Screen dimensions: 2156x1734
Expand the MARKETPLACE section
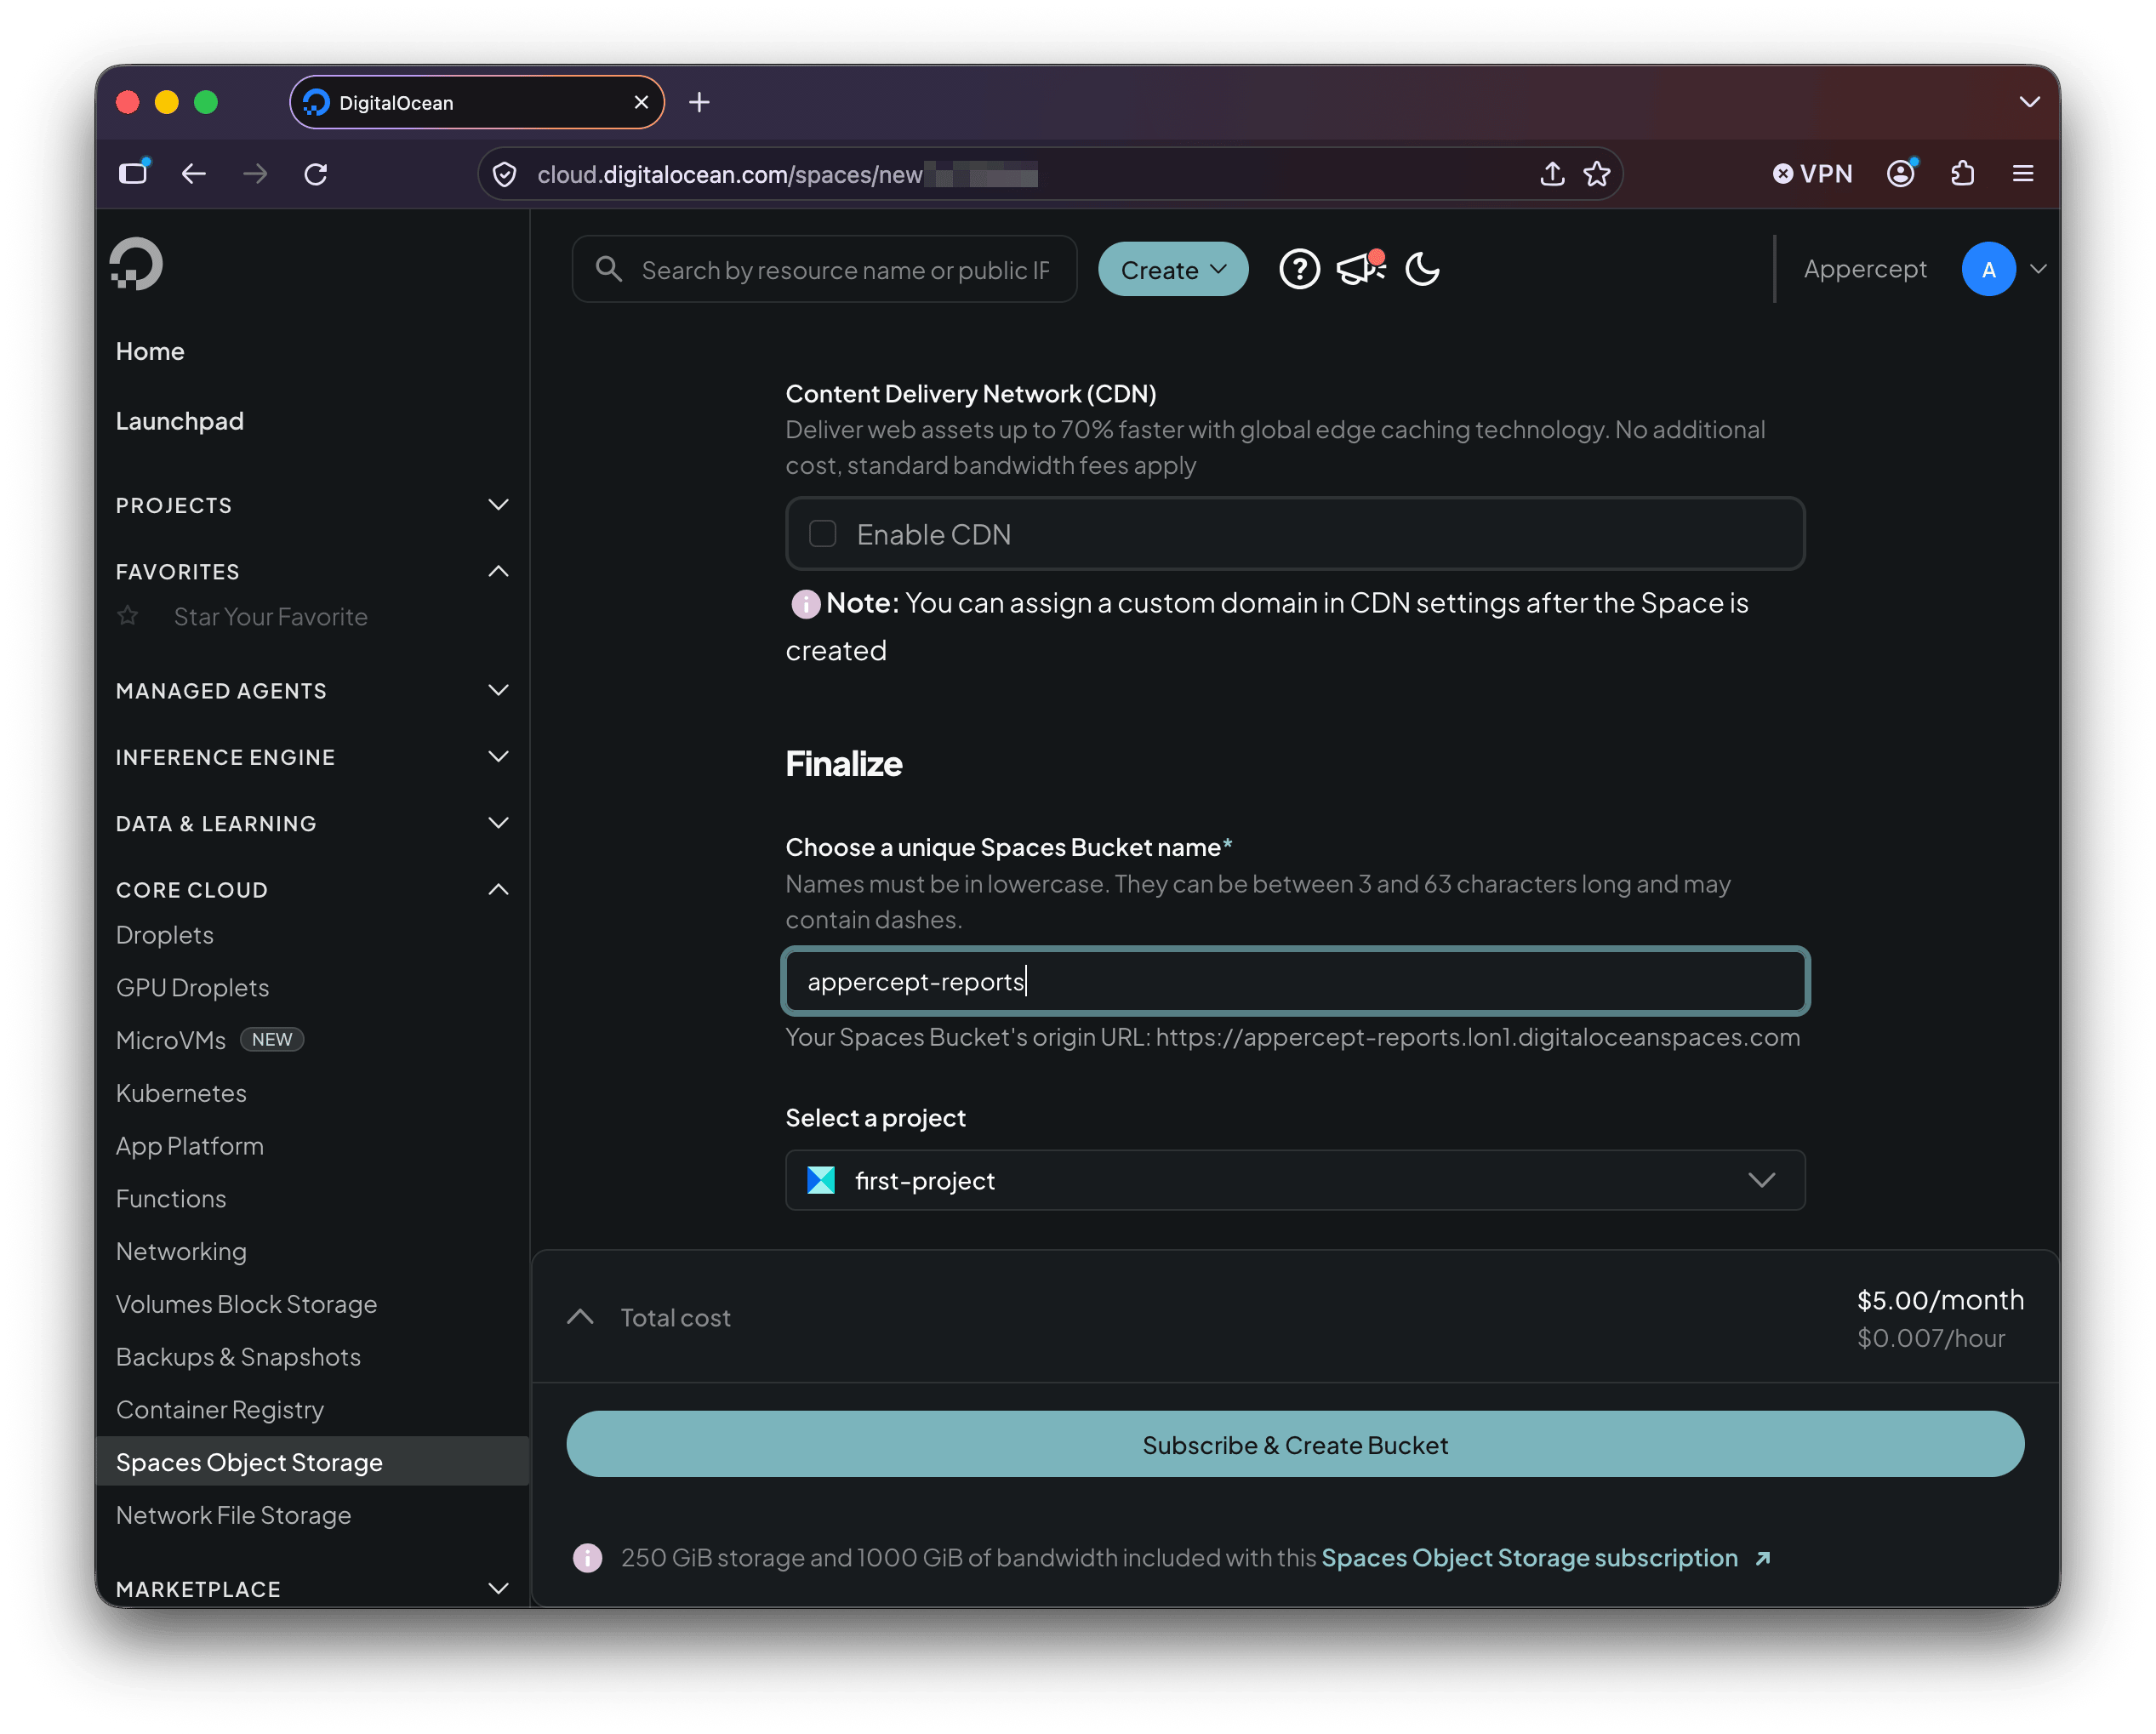[x=312, y=1588]
